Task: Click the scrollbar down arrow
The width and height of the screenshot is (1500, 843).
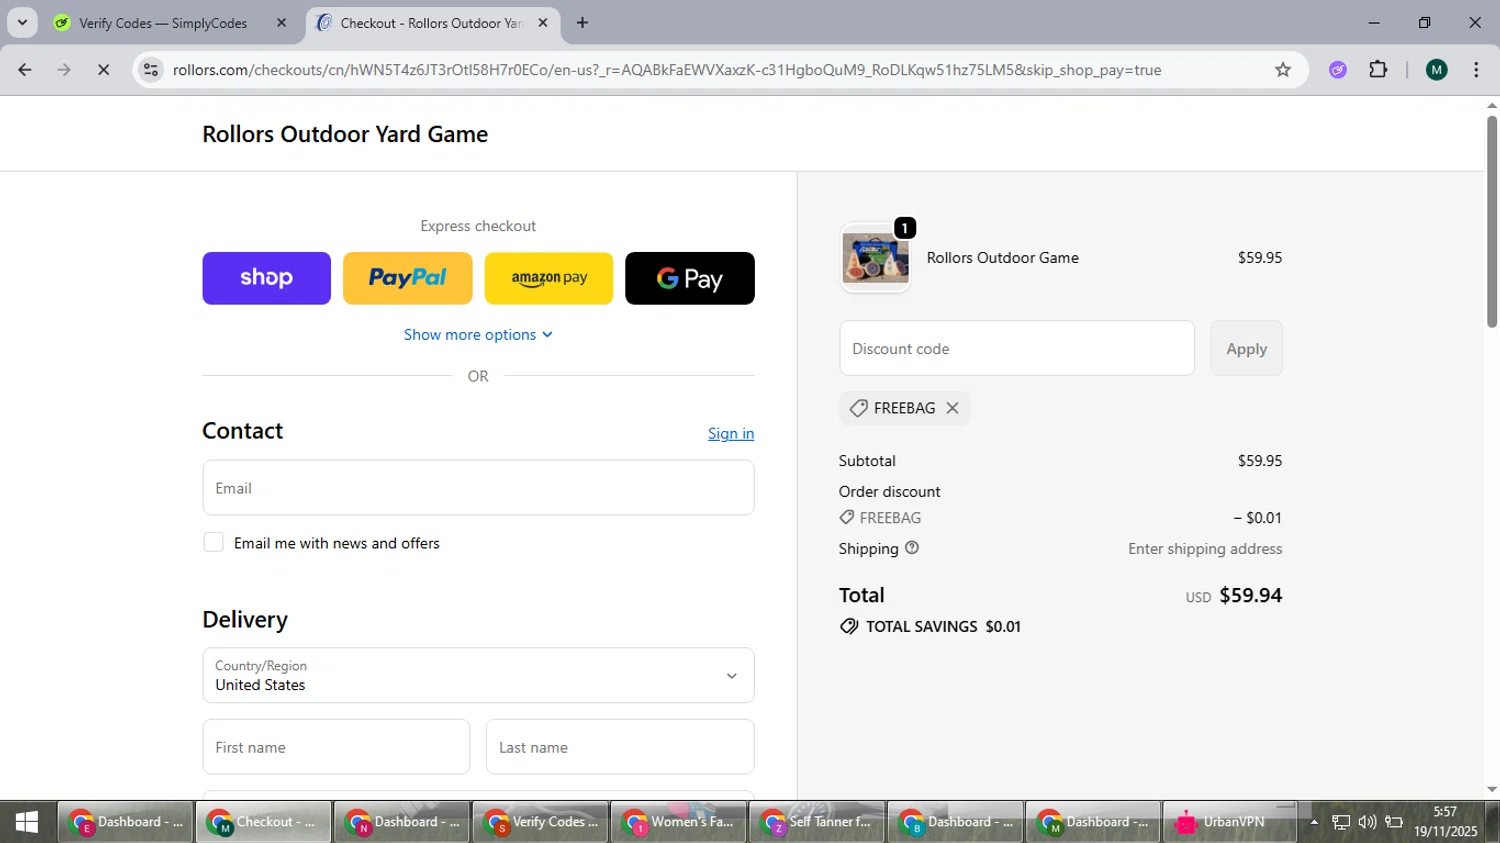Action: pos(1491,790)
